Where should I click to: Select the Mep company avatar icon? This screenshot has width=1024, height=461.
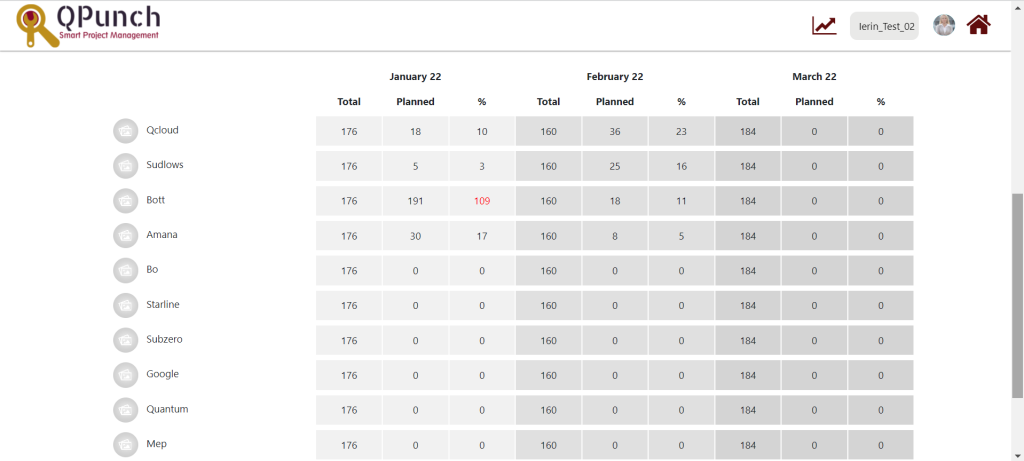point(125,444)
